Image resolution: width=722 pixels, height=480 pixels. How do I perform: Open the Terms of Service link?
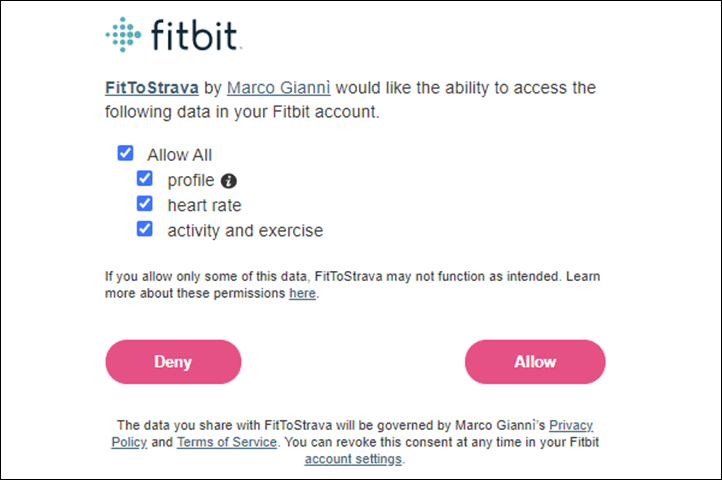point(227,442)
